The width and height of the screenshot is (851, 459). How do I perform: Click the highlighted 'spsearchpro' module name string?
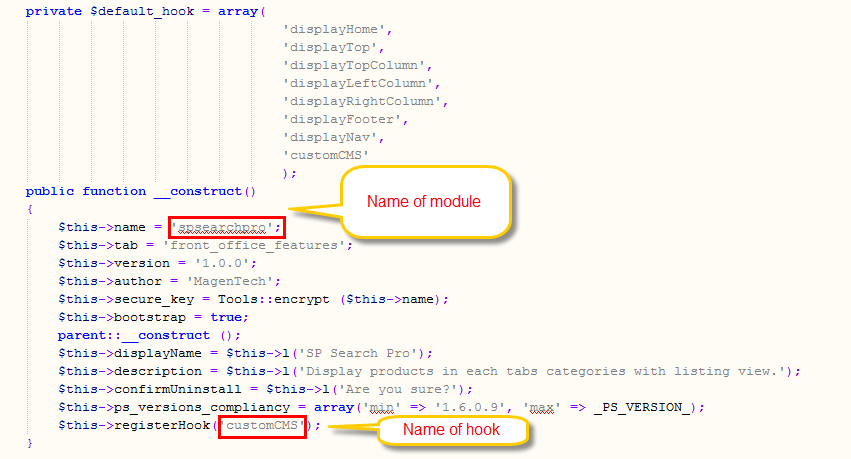[226, 227]
